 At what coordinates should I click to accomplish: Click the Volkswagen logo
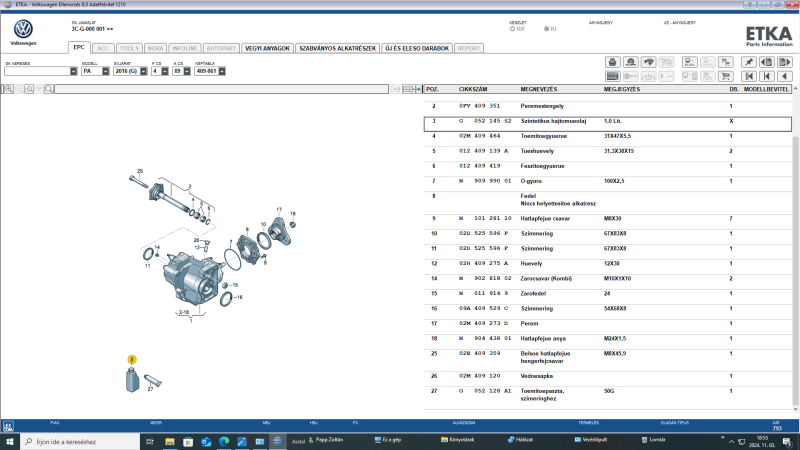(23, 29)
